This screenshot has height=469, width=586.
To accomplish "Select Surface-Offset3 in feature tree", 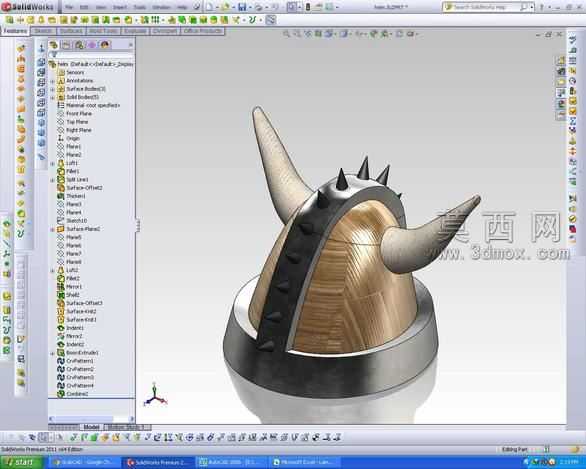I will (x=84, y=303).
